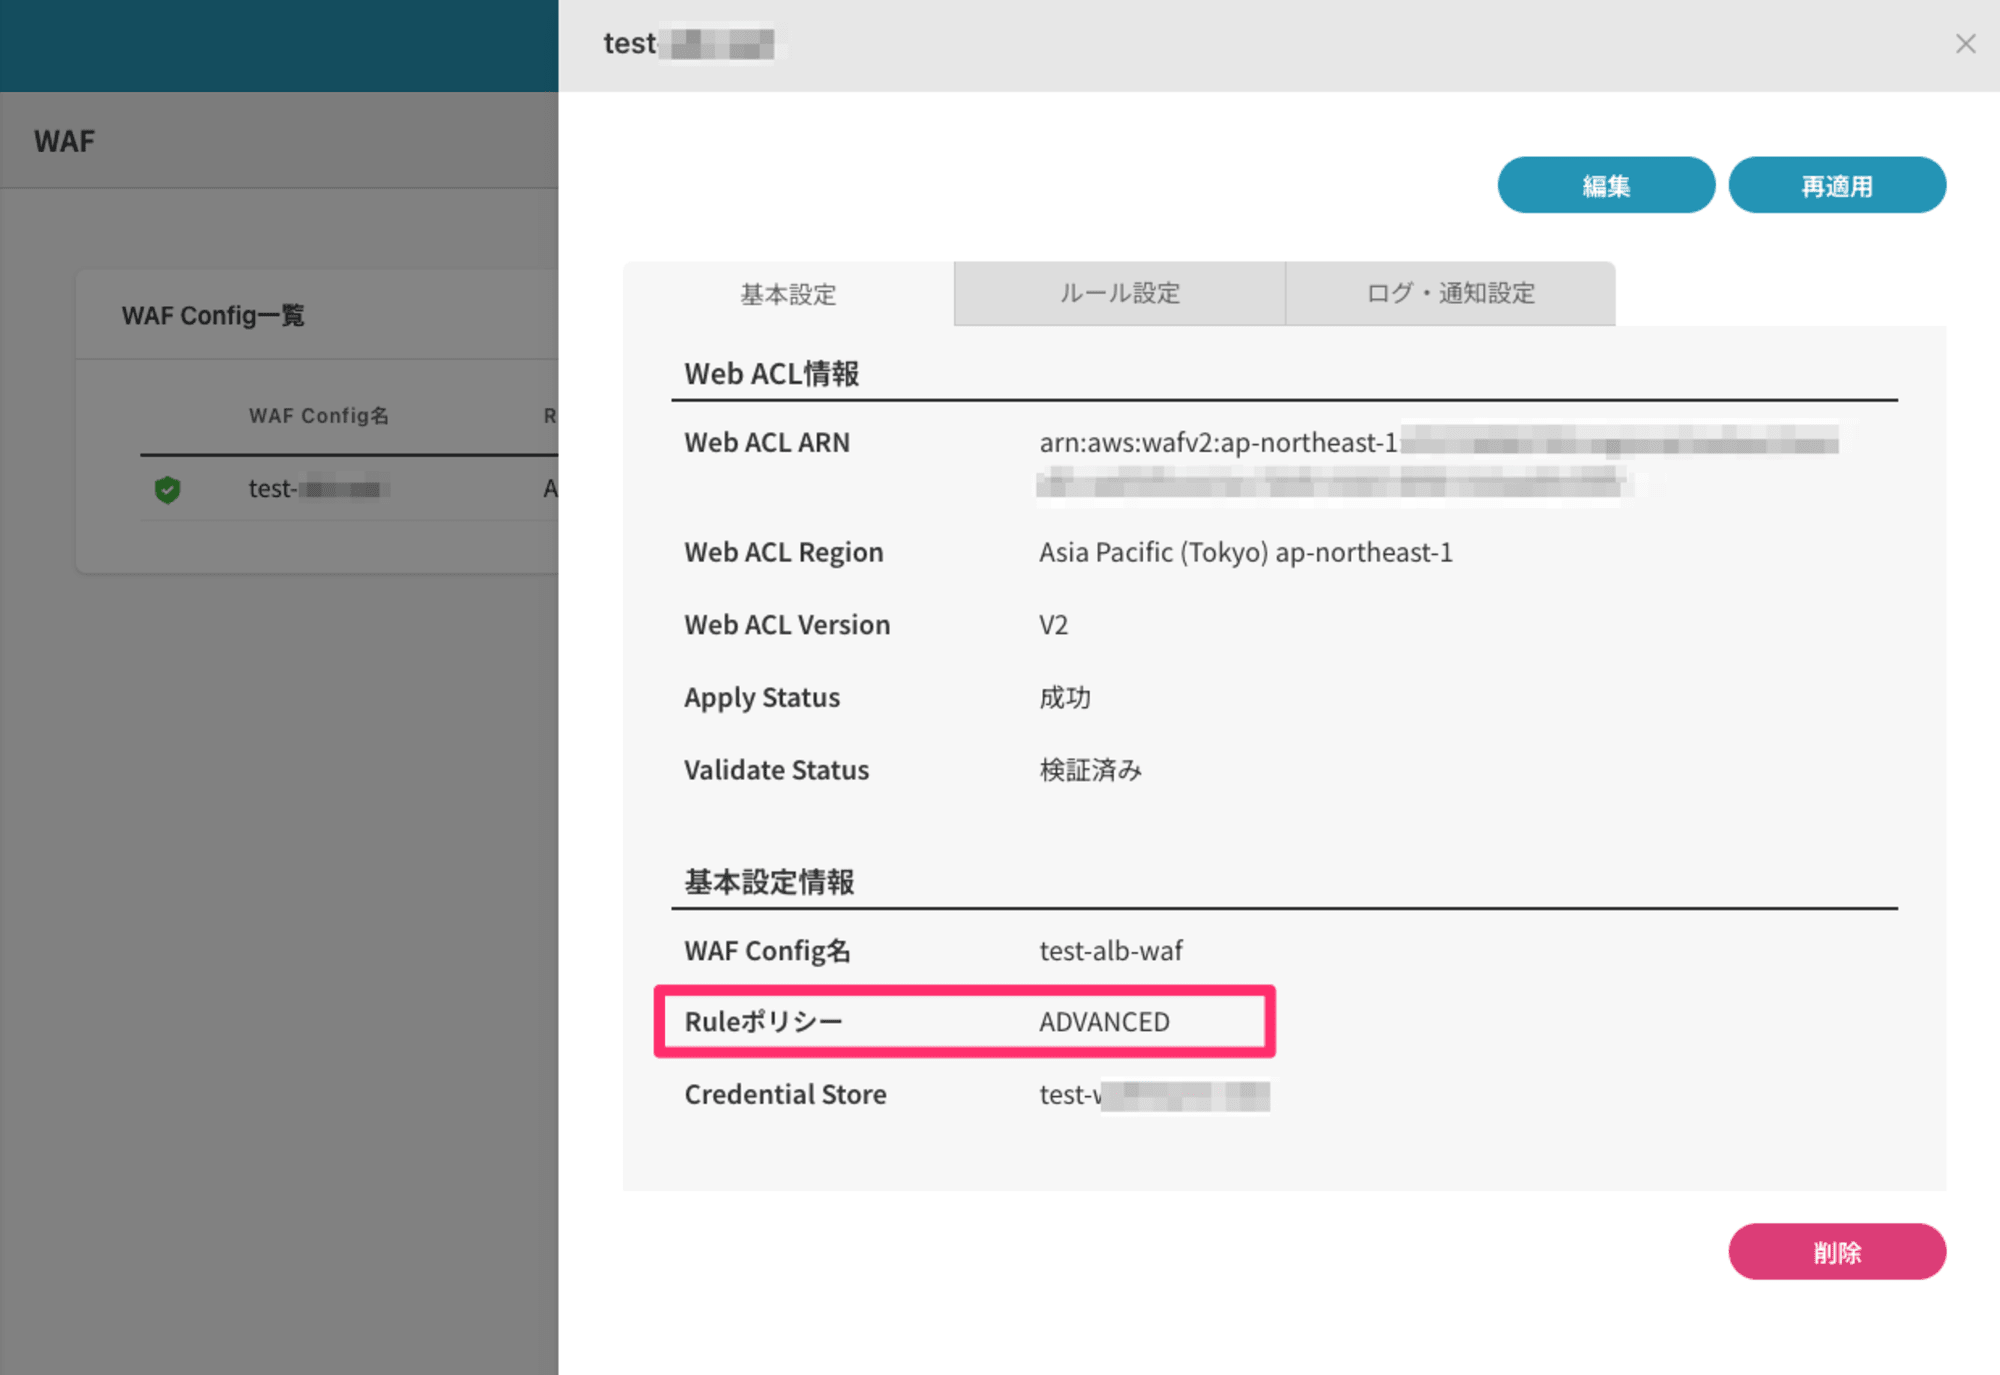2000x1375 pixels.
Task: Click the Asia Pacific (Tokyo) ap-northeast-1 value
Action: click(x=1245, y=552)
